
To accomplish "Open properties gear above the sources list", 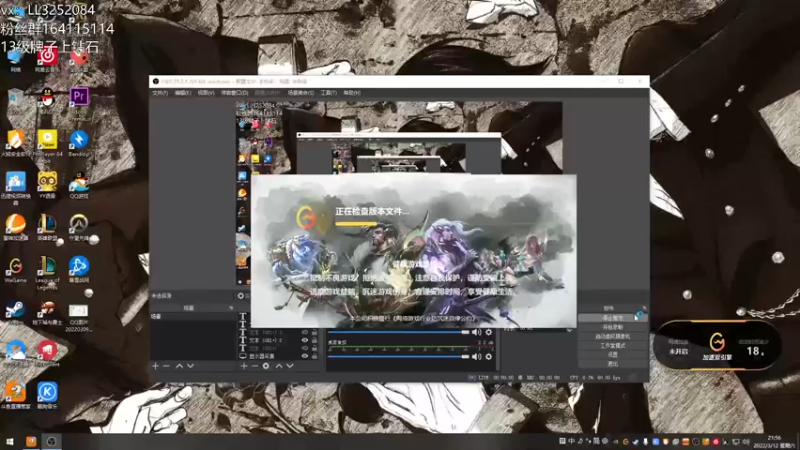I will [241, 295].
